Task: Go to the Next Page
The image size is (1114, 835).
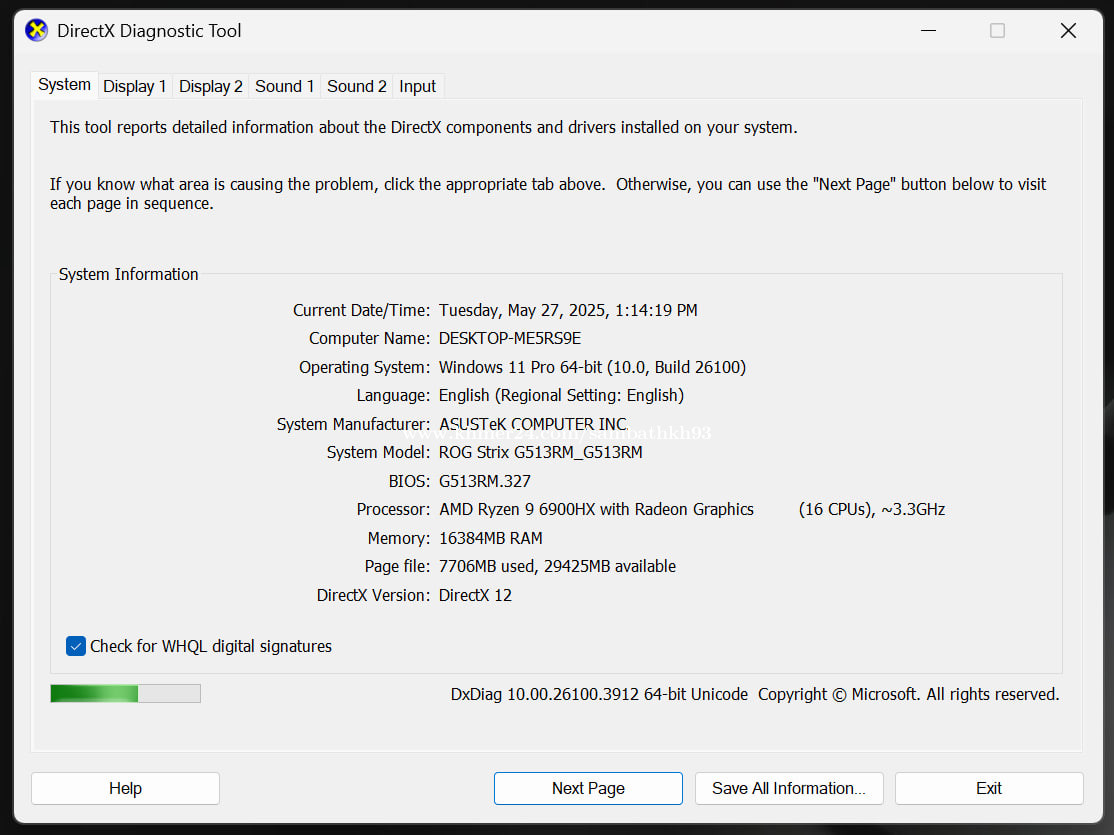Action: (x=588, y=788)
